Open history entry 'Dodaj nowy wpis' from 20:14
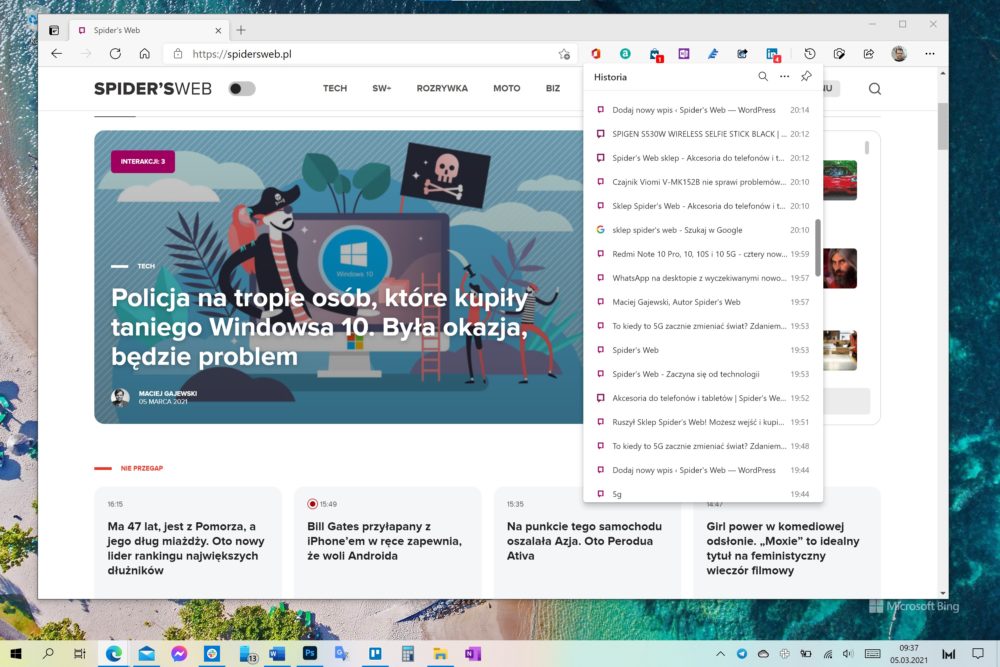Viewport: 1000px width, 667px height. pos(703,110)
